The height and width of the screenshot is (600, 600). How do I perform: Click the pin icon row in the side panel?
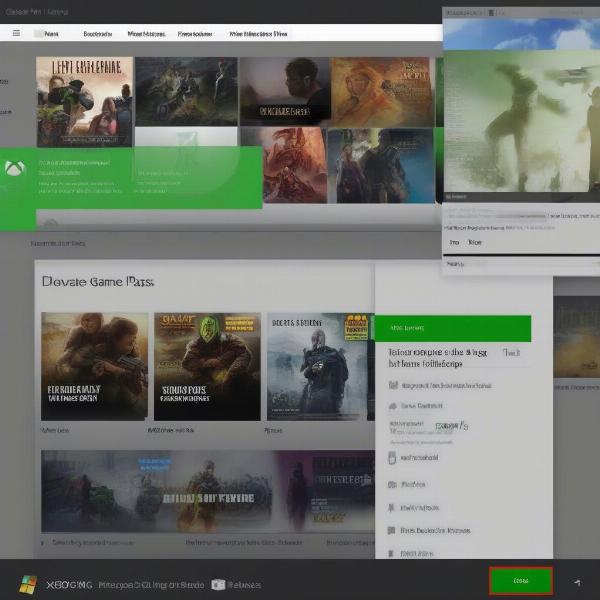(x=413, y=508)
